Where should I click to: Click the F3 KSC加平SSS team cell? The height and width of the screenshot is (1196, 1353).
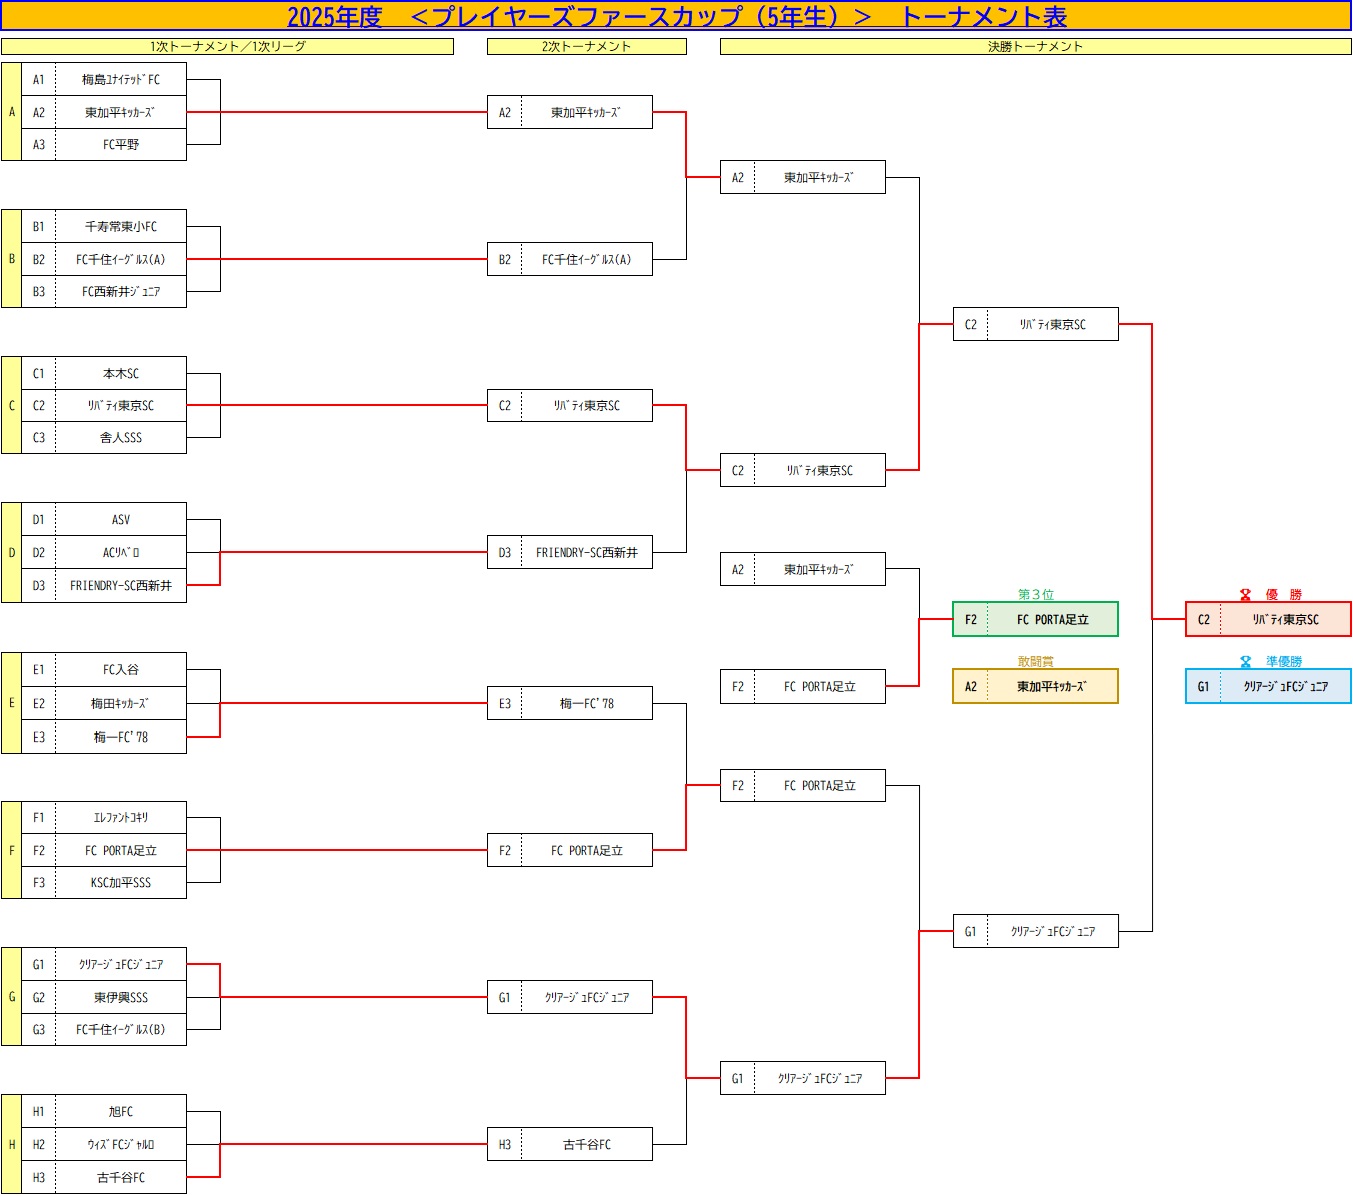click(120, 883)
